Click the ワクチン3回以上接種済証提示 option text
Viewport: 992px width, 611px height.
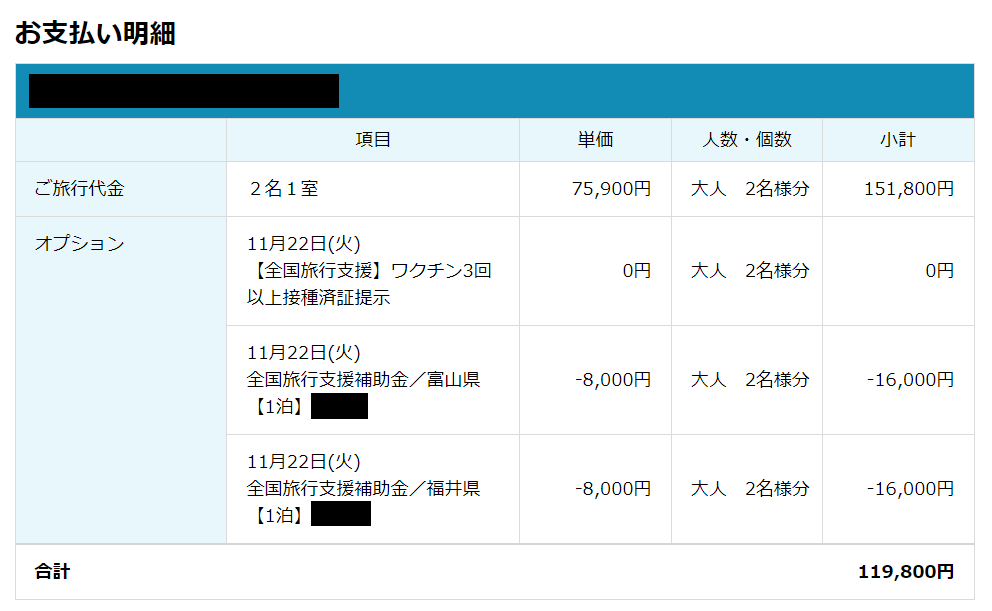[x=369, y=283]
